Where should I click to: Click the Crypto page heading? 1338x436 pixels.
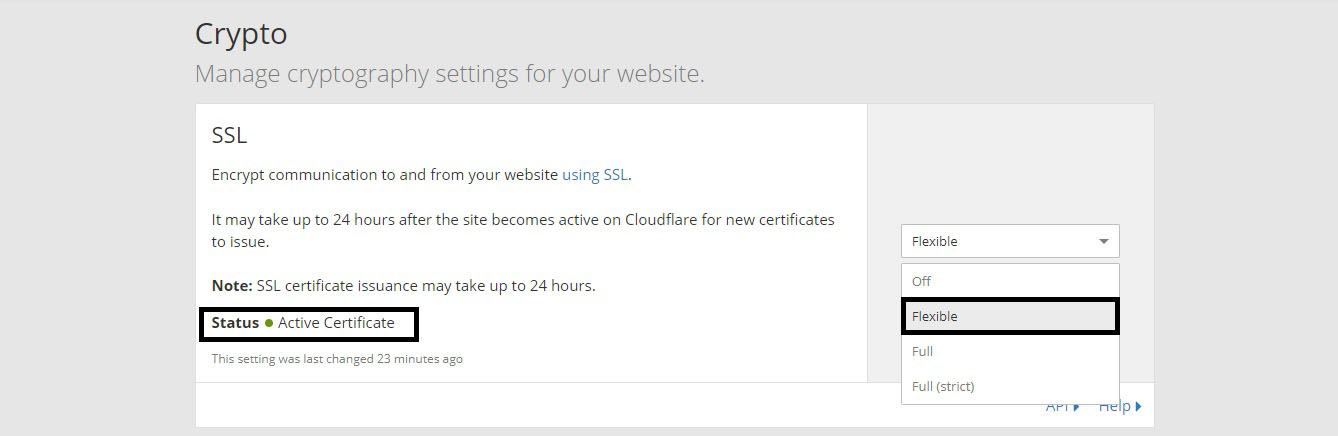(x=241, y=34)
